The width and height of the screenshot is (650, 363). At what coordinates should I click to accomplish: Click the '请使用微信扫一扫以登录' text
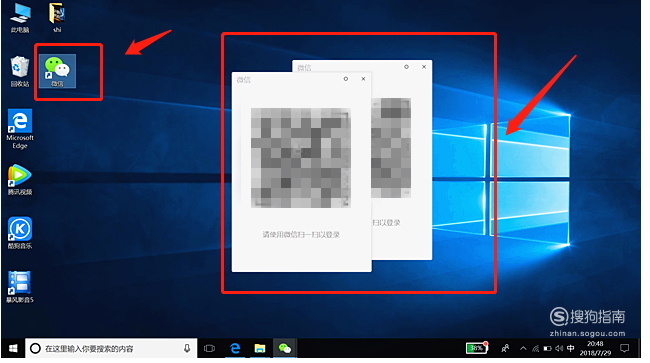click(x=301, y=235)
